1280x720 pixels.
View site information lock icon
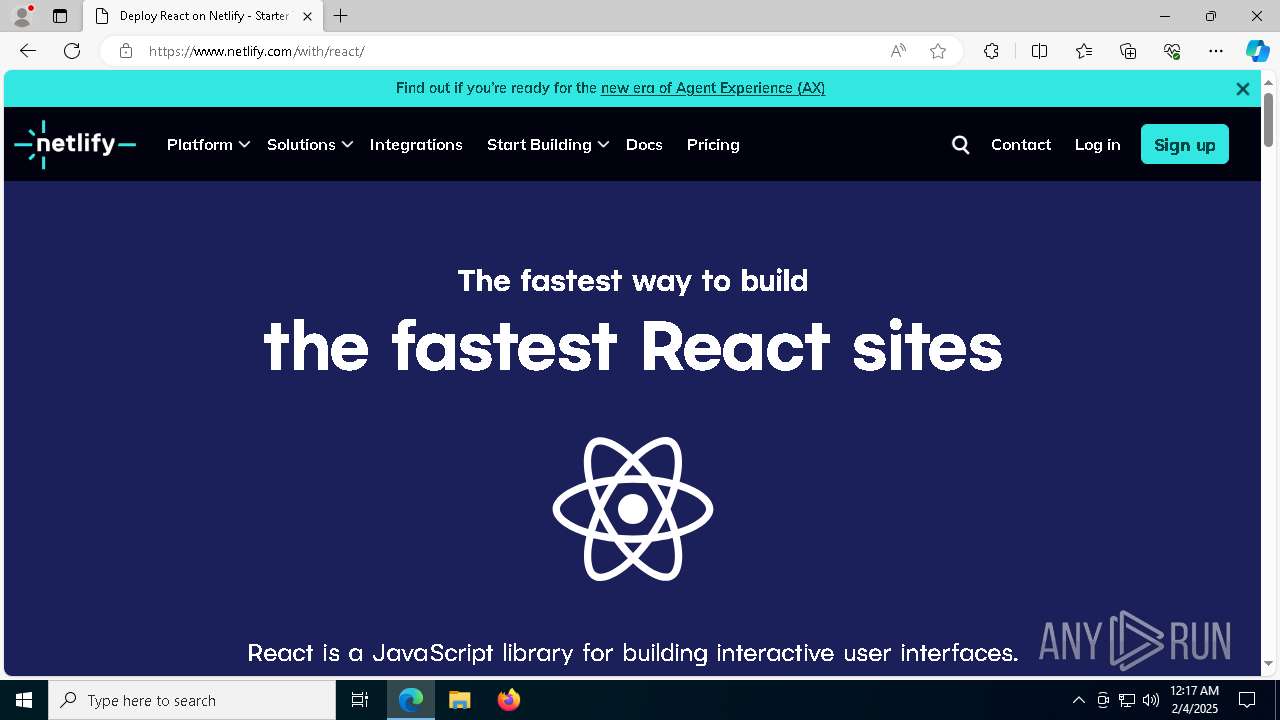click(x=126, y=51)
